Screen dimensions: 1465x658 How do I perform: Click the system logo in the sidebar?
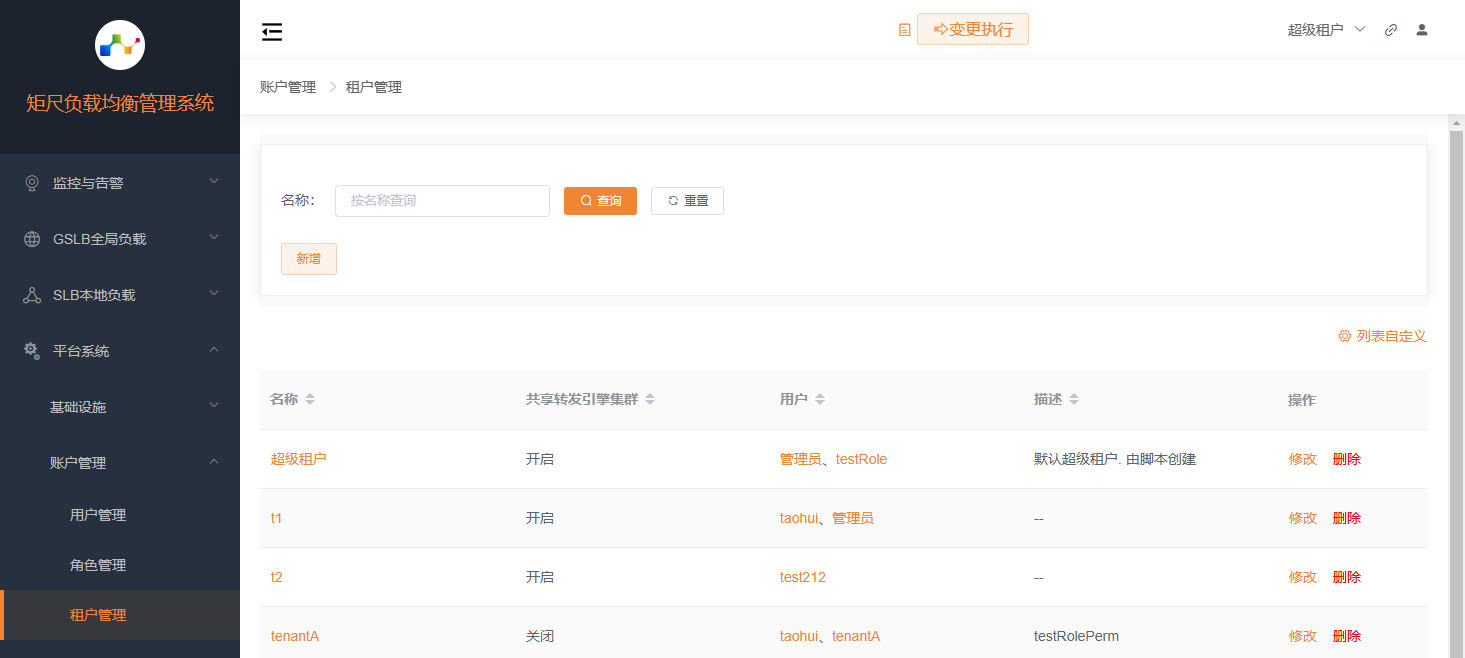click(120, 45)
